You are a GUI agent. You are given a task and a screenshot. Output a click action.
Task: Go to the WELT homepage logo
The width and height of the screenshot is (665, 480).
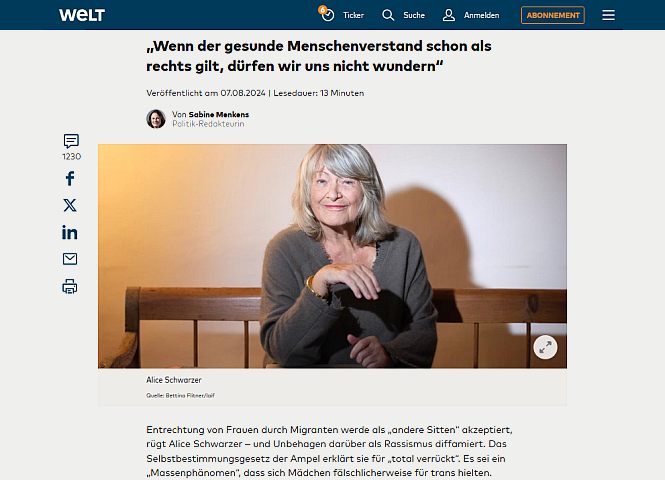coord(82,15)
